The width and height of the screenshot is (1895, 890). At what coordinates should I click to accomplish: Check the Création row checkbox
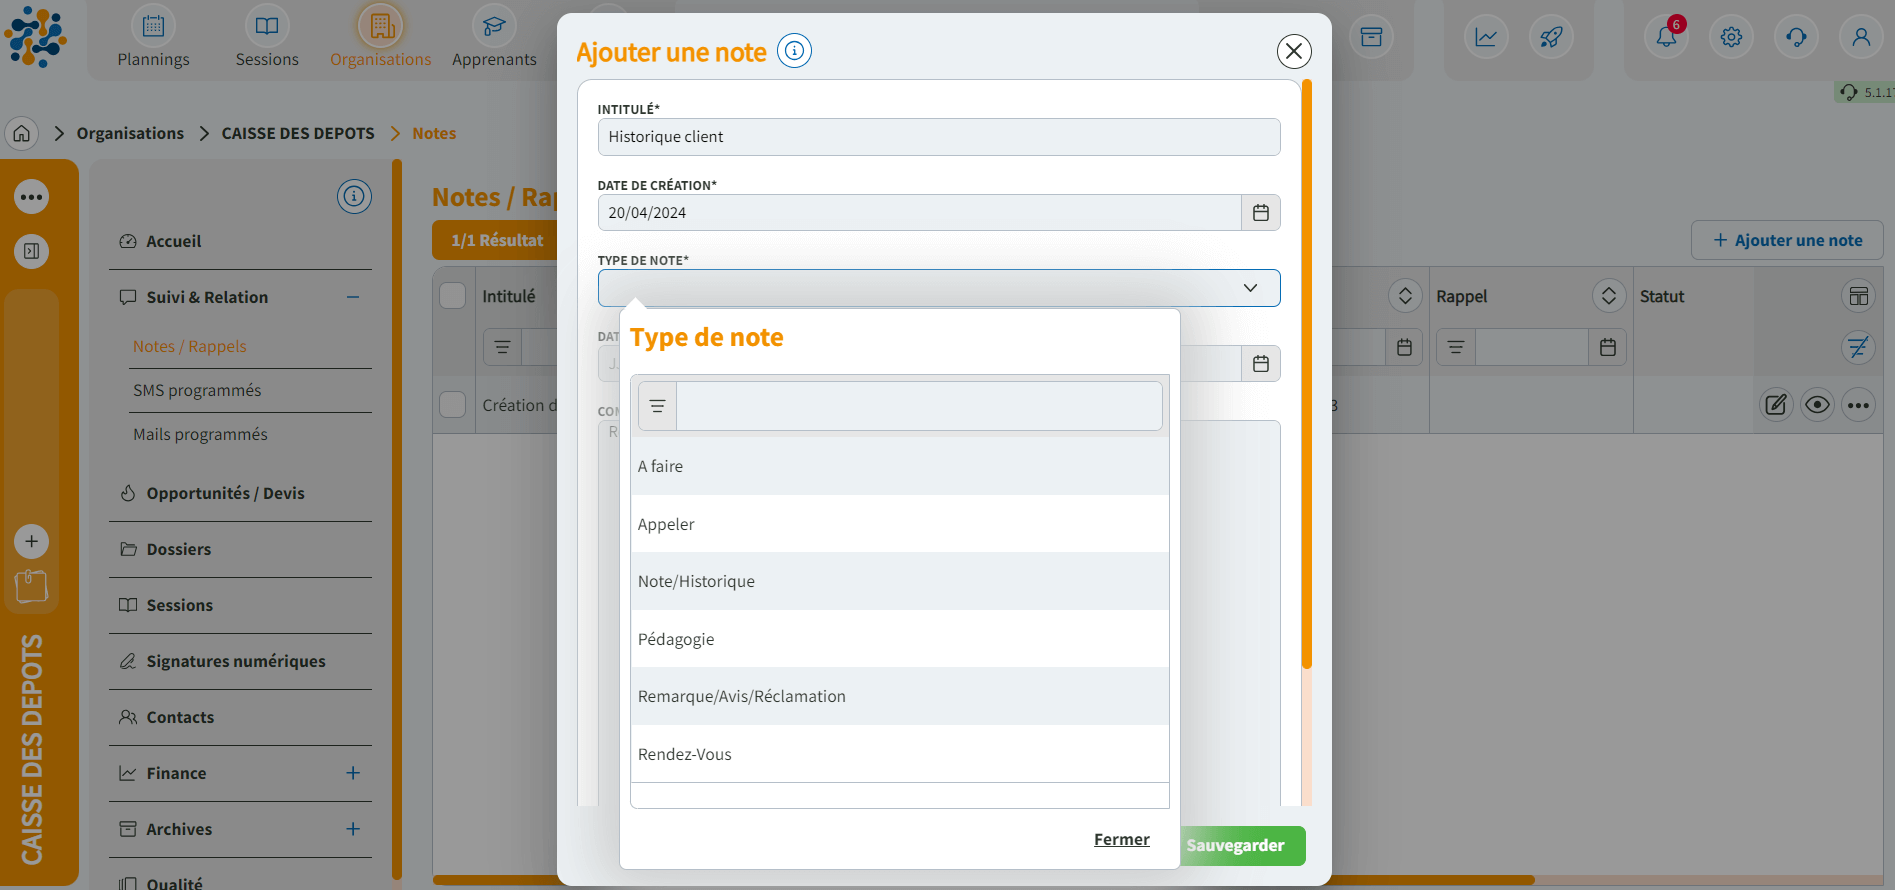tap(453, 405)
